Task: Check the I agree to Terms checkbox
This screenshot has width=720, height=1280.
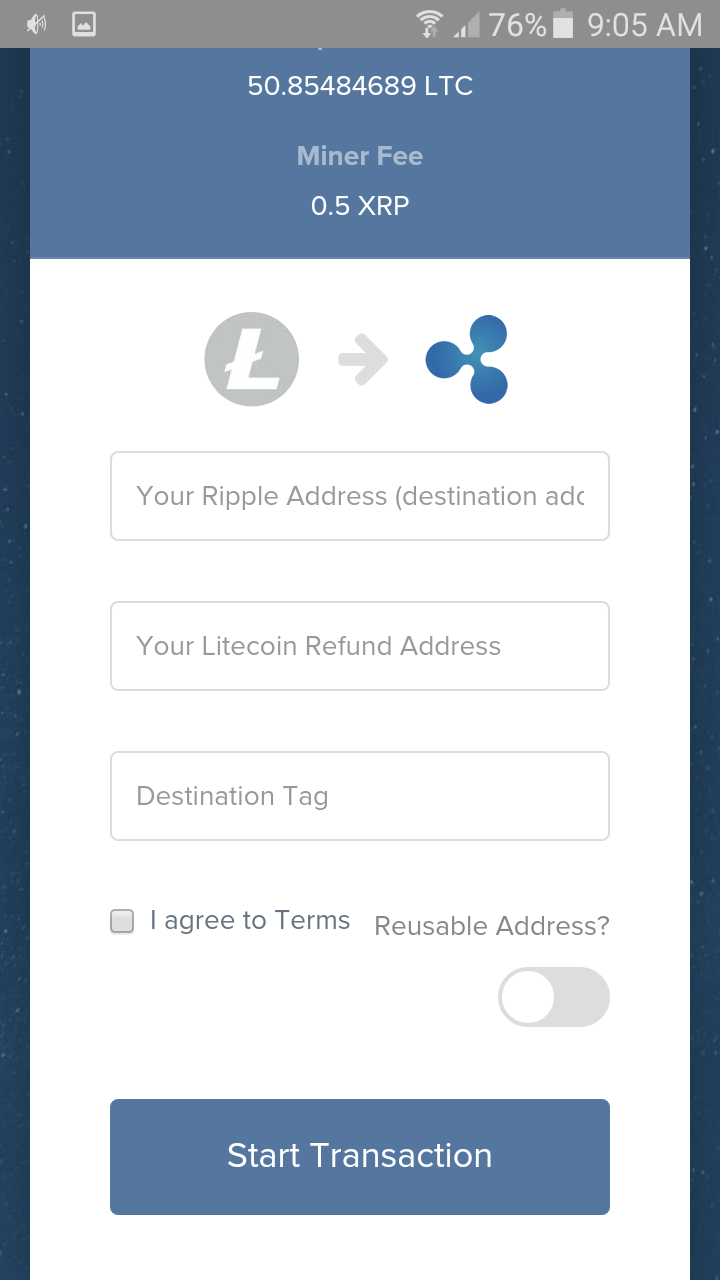Action: 121,921
